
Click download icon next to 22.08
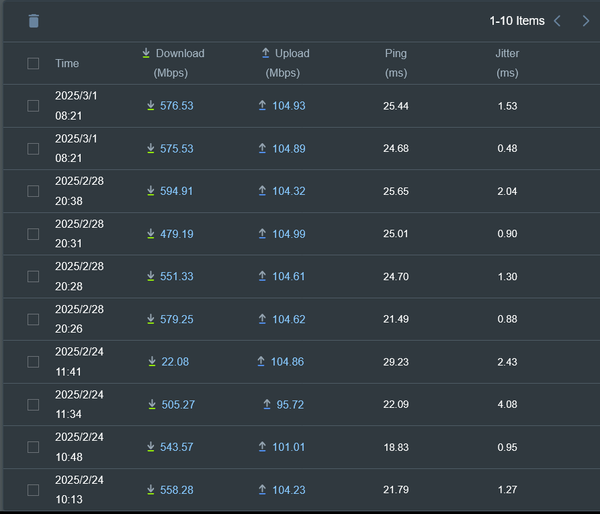click(x=152, y=362)
